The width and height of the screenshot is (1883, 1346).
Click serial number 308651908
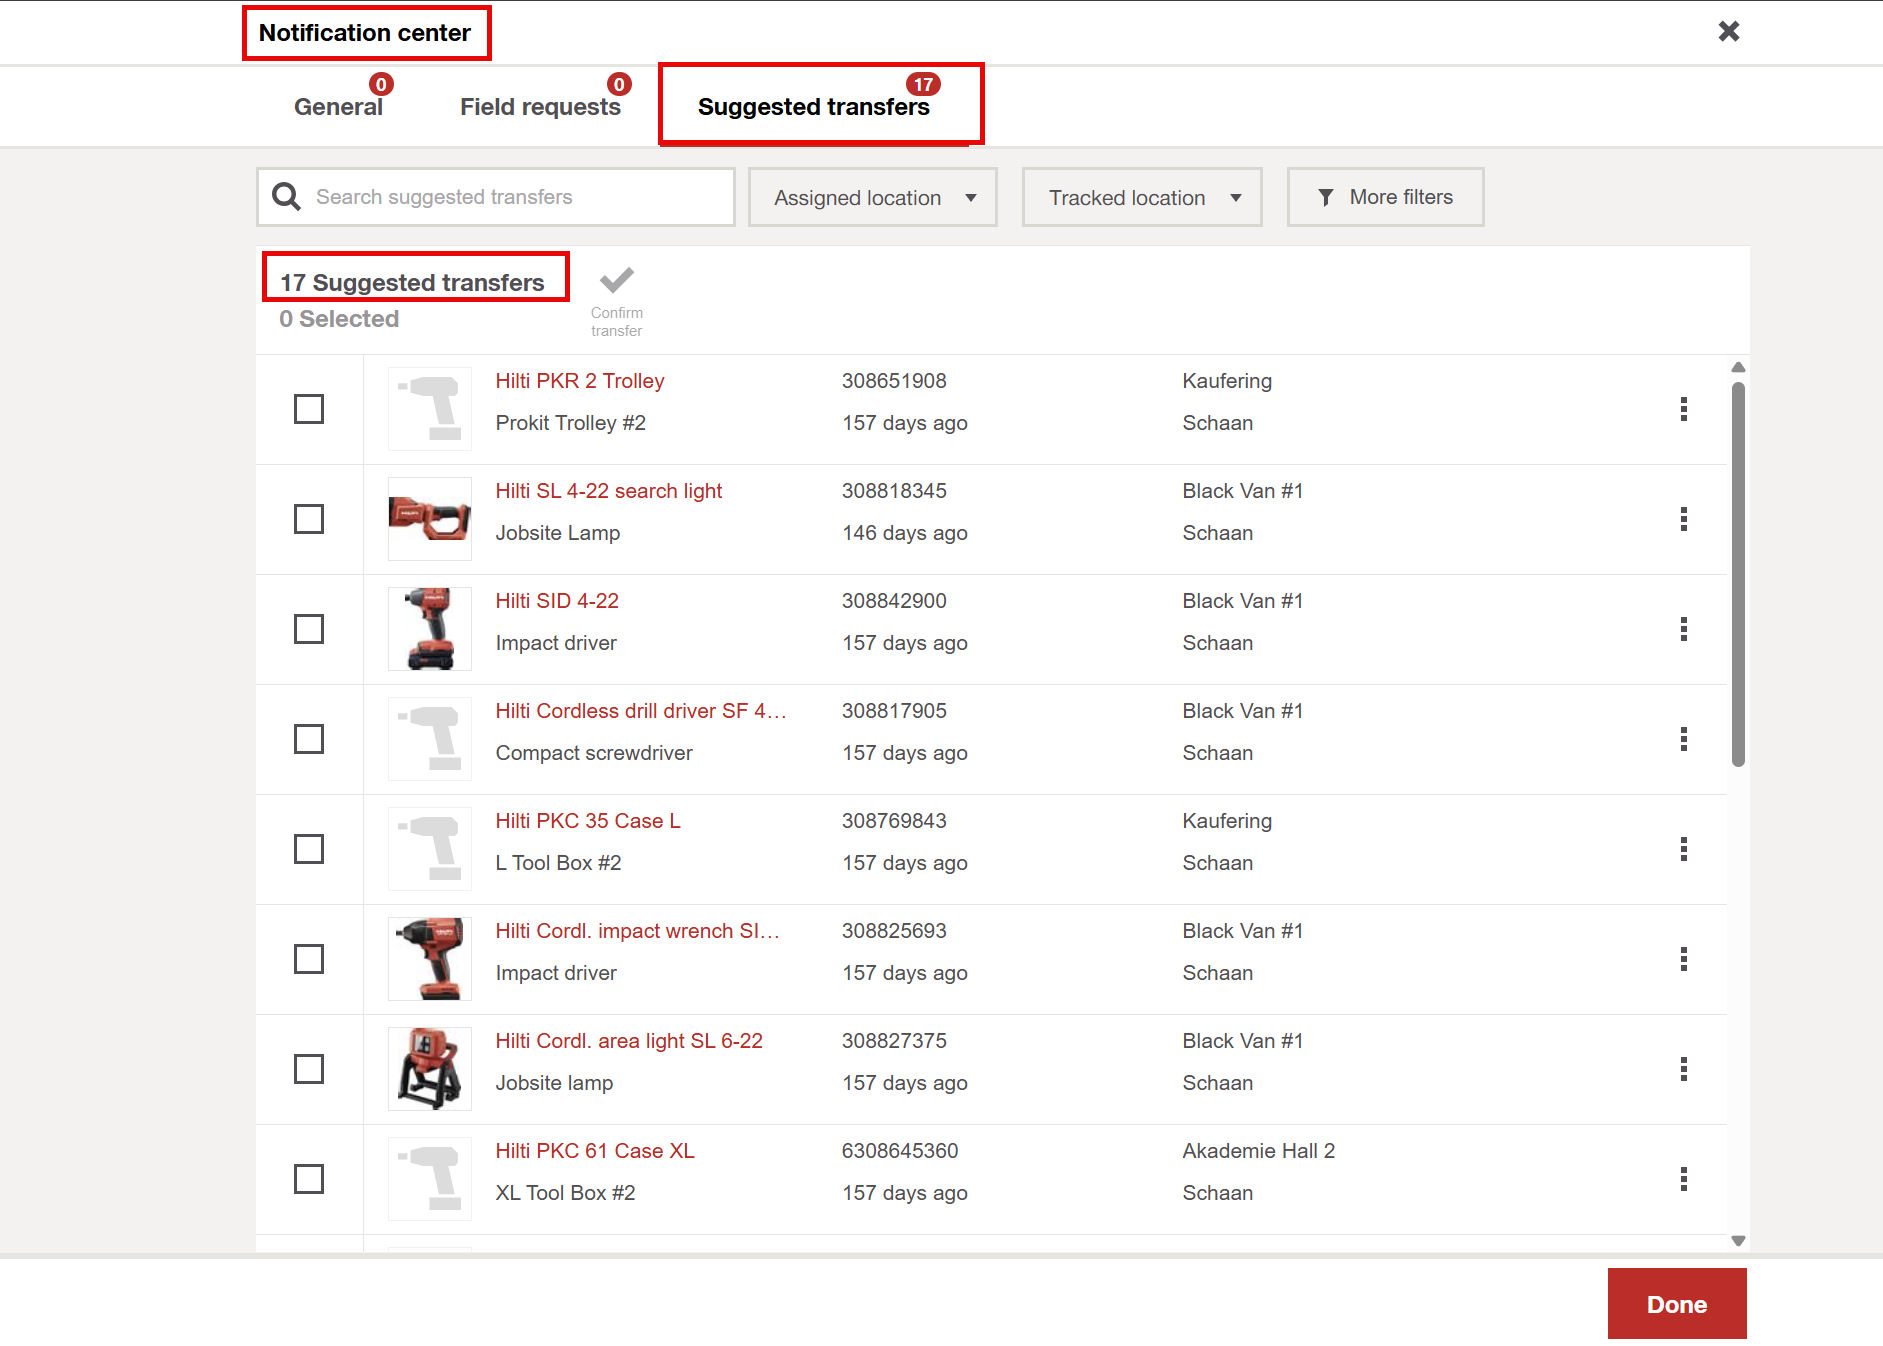click(x=894, y=381)
